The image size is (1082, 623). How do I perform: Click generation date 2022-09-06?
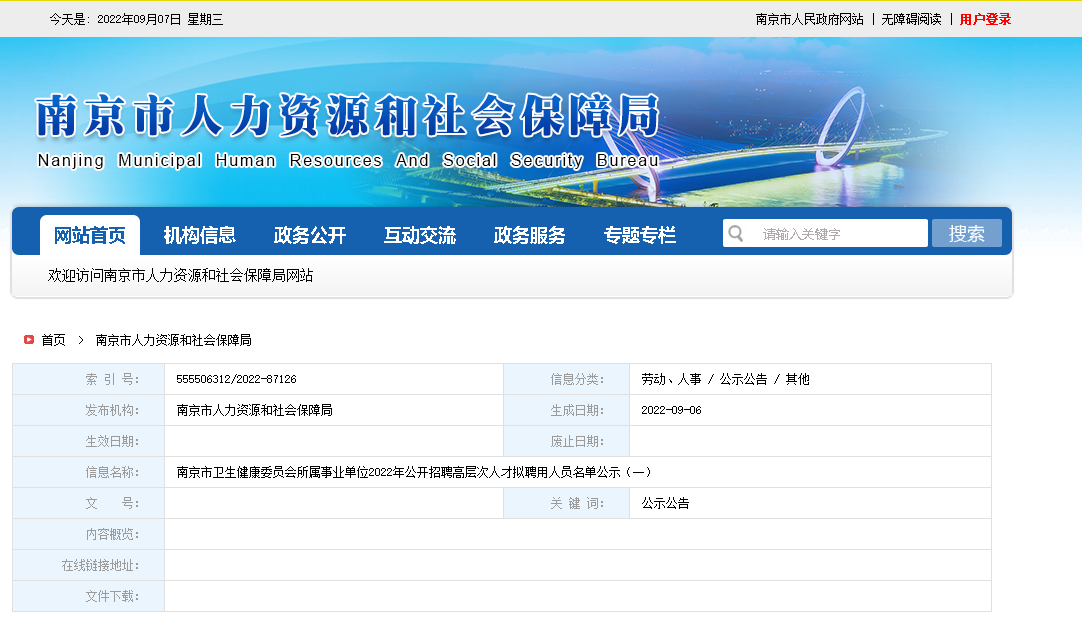(x=671, y=411)
